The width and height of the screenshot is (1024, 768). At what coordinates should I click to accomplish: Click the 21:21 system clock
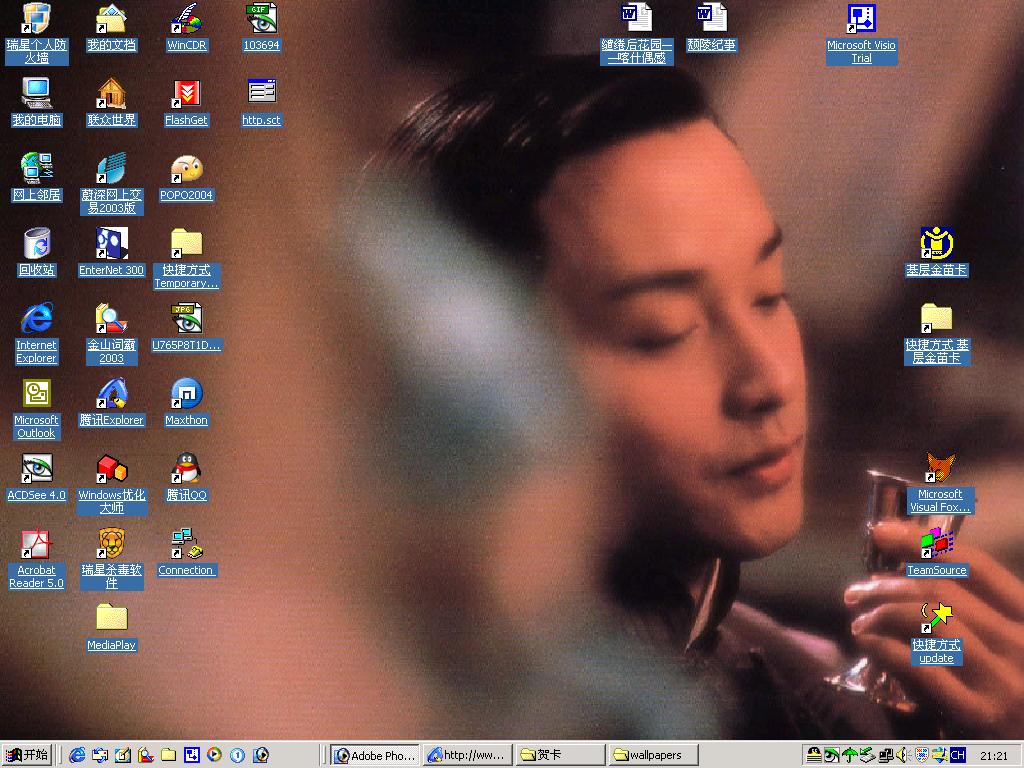coord(994,756)
